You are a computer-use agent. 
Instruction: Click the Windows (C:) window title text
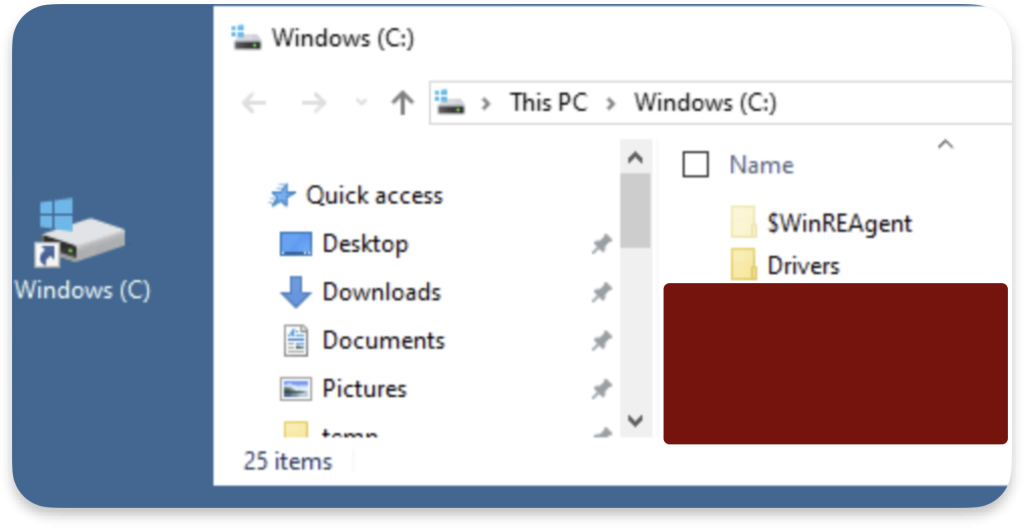click(343, 39)
